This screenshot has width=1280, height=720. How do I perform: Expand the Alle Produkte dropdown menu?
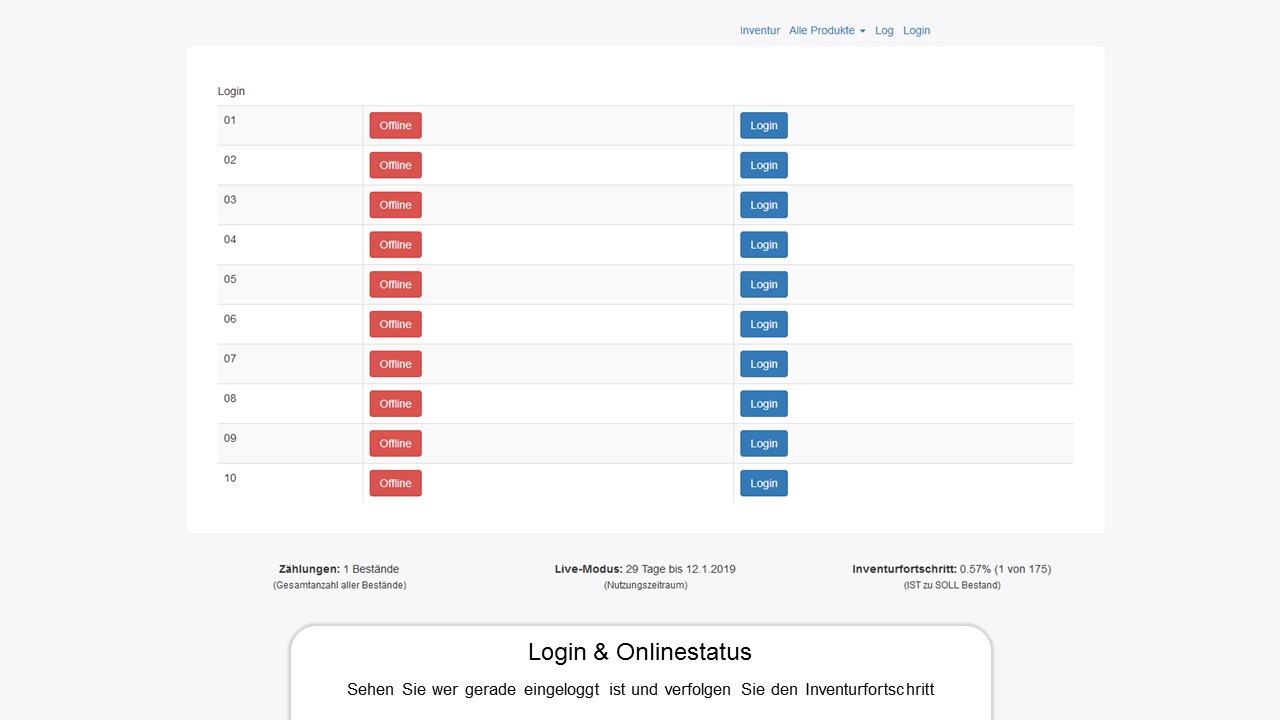coord(827,31)
